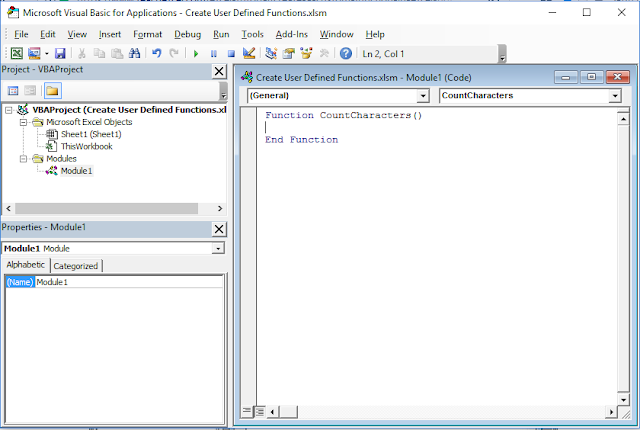Select the VBAProject root item
Viewport: 640px width, 430px height.
click(x=129, y=110)
